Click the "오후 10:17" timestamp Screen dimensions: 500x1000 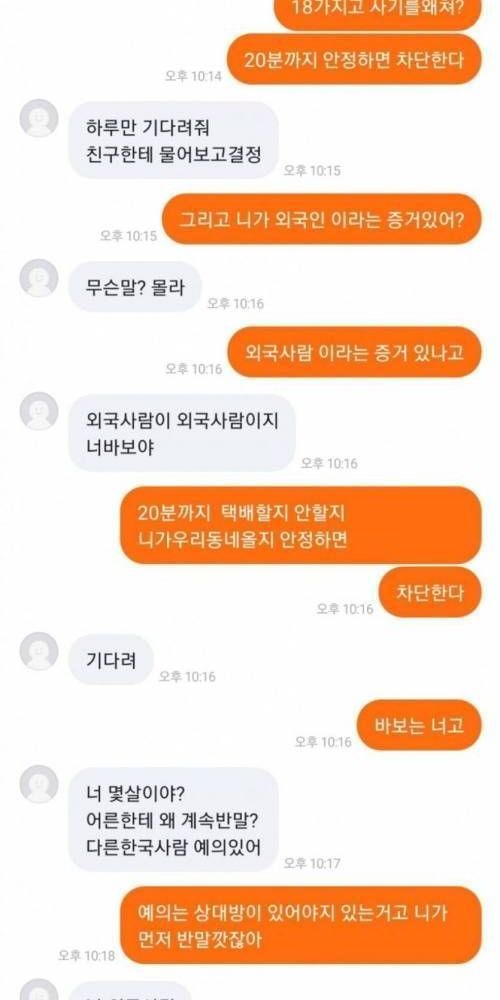coord(312,864)
